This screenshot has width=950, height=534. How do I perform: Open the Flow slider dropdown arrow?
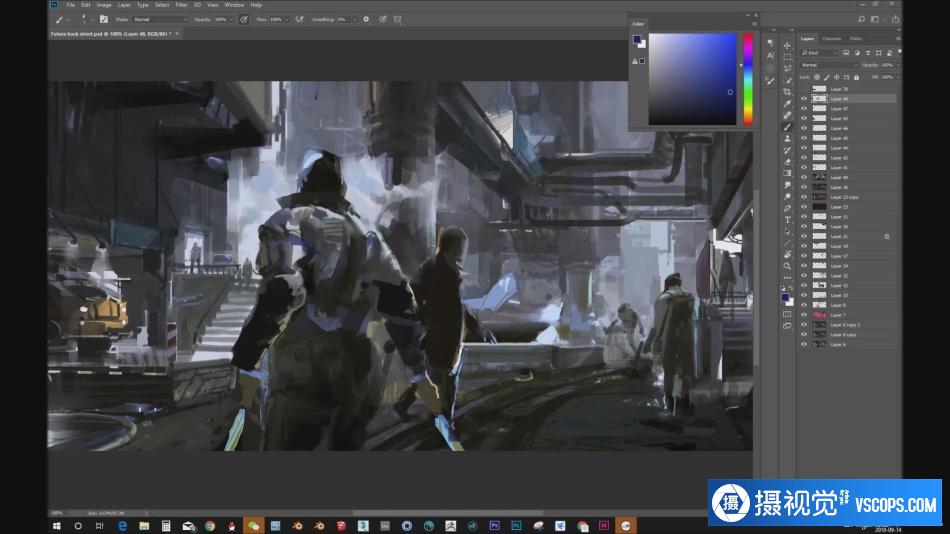pos(287,19)
